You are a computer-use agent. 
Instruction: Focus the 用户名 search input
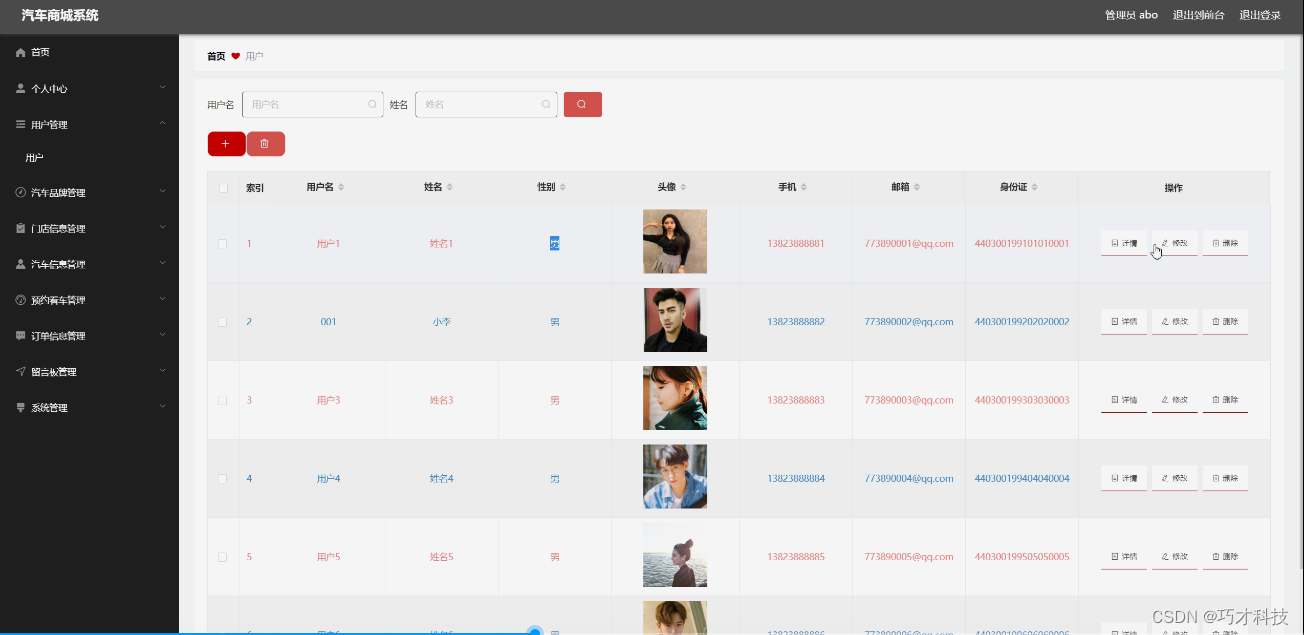[312, 104]
